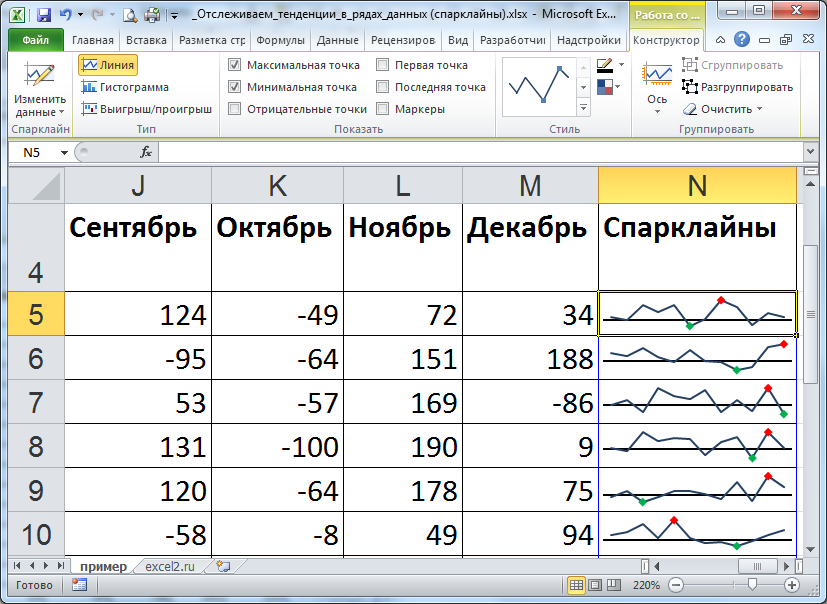Screen dimensions: 827x604
Task: Uncheck the Максимальная точка checkbox
Action: (x=235, y=65)
